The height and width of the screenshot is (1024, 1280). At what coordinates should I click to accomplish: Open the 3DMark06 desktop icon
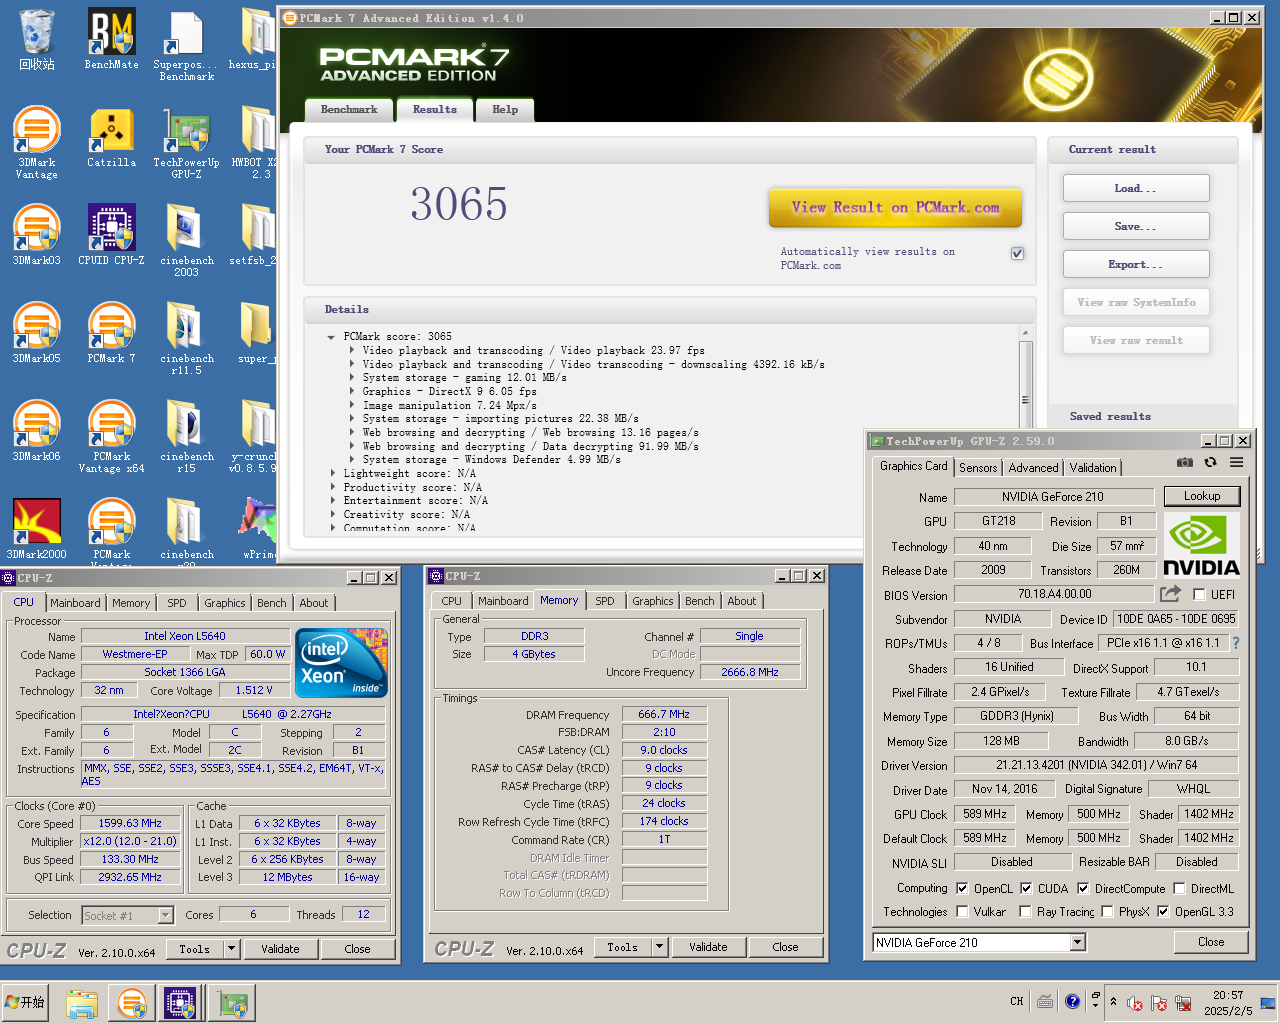37,431
